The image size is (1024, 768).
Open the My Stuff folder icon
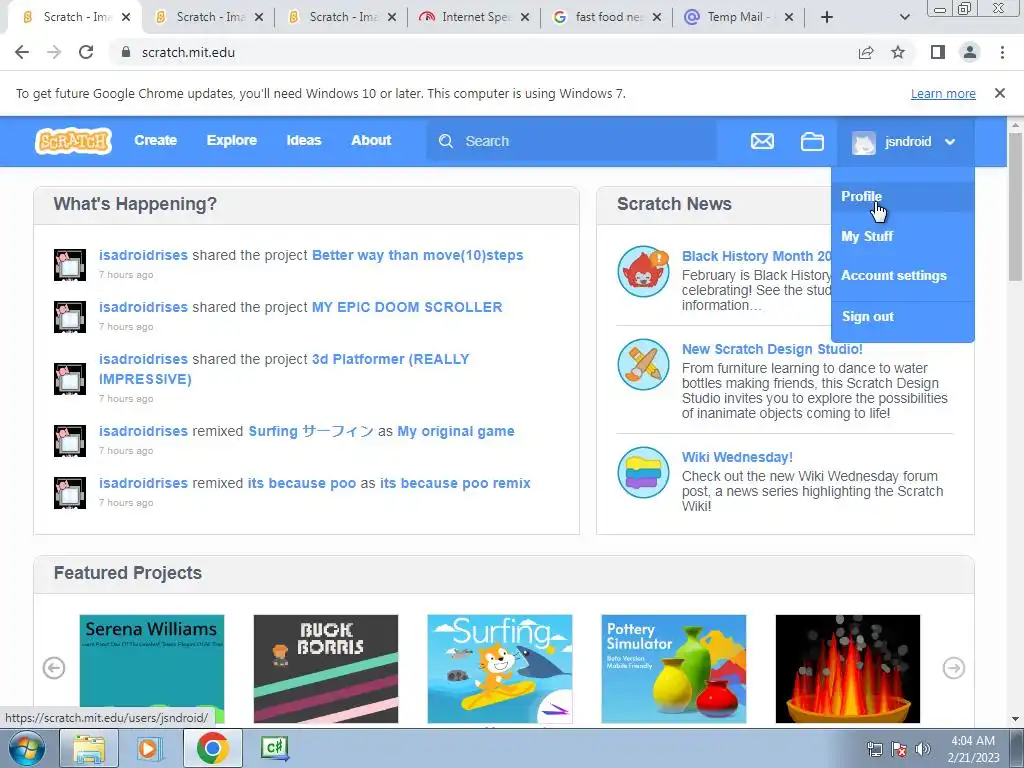(x=812, y=141)
